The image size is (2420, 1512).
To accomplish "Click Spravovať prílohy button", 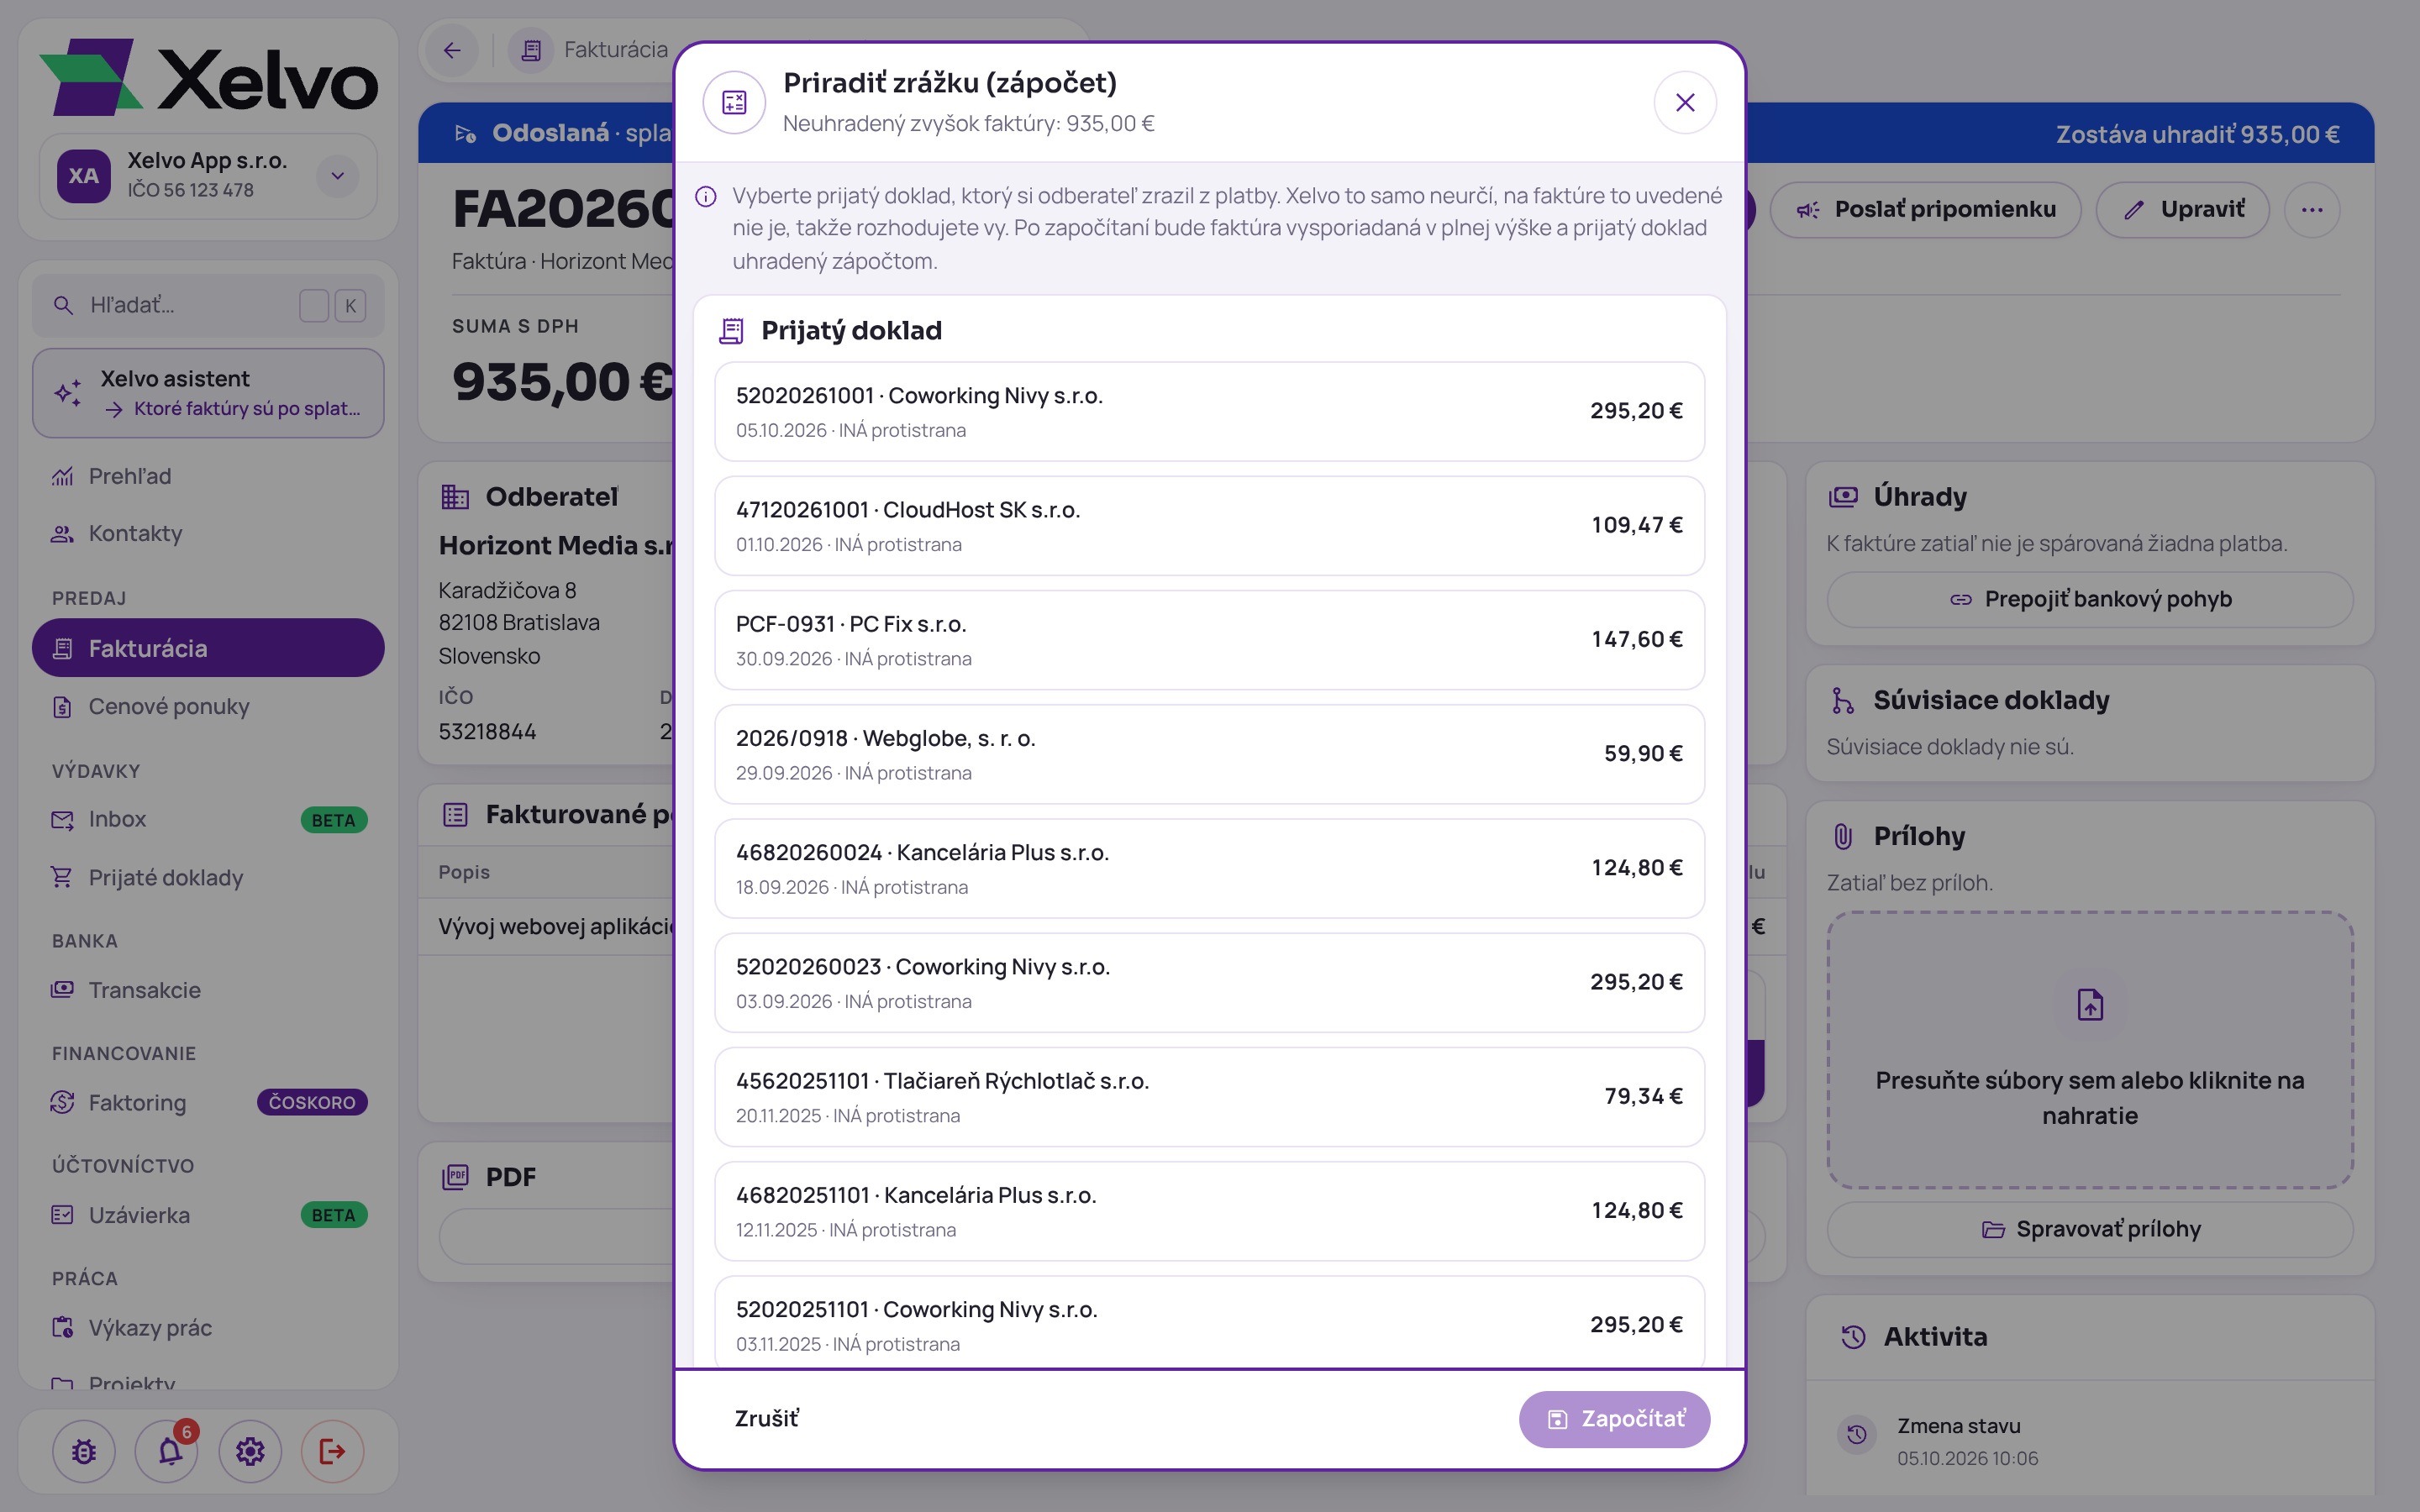I will (2090, 1229).
